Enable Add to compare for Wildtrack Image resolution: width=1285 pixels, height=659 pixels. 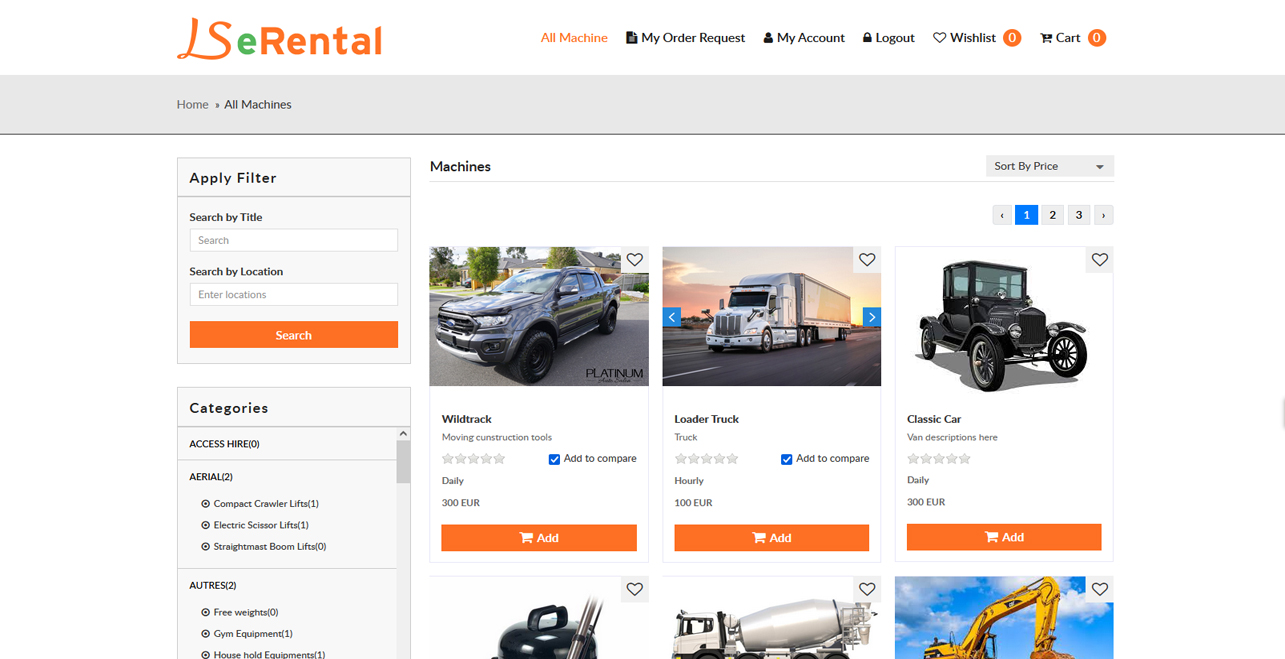[x=554, y=459]
